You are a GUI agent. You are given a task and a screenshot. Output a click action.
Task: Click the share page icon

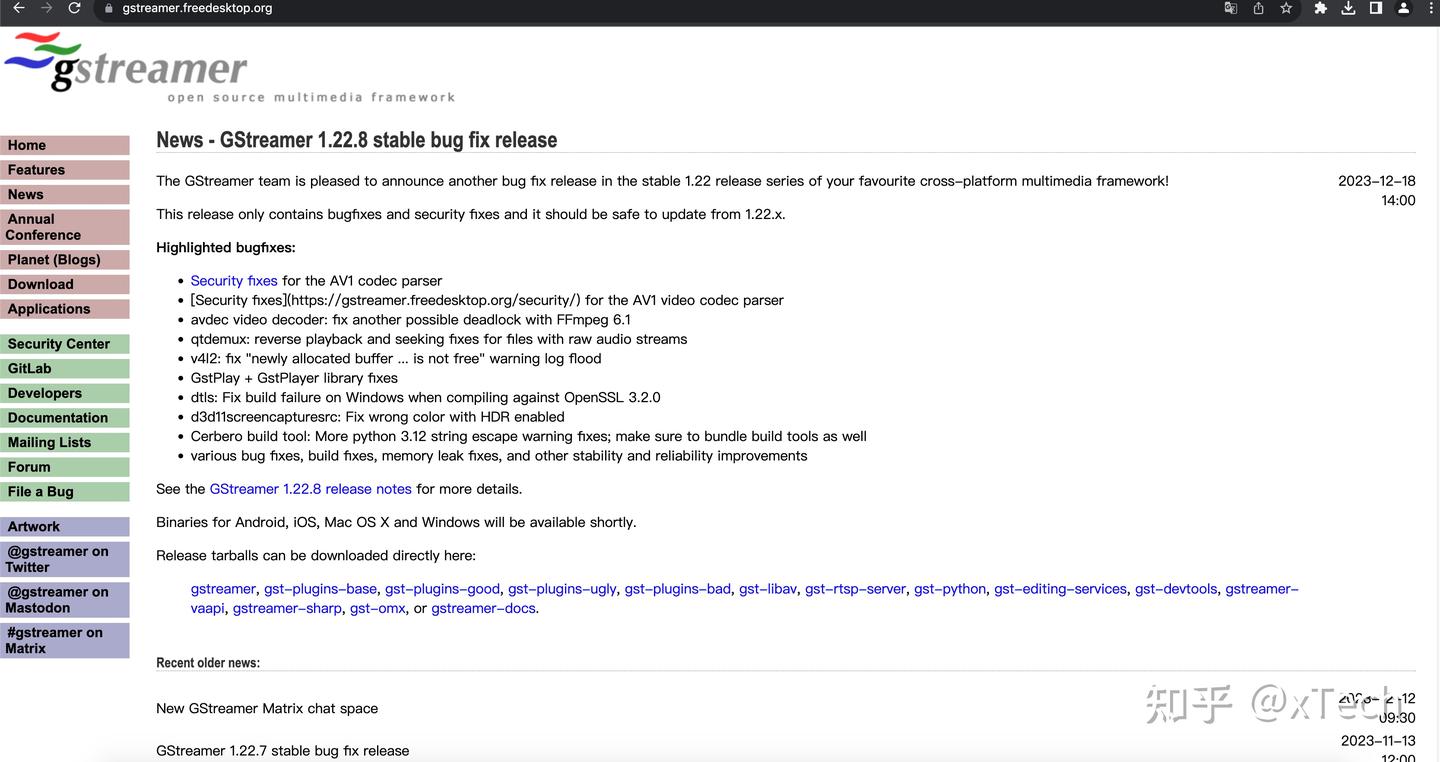point(1258,8)
